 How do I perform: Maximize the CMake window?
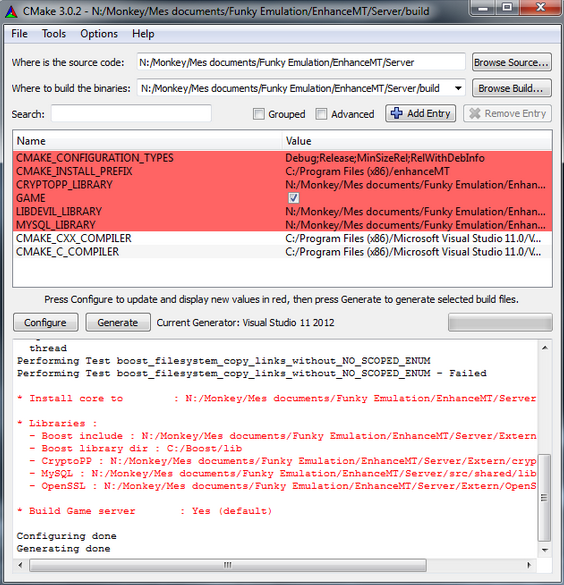507,7
